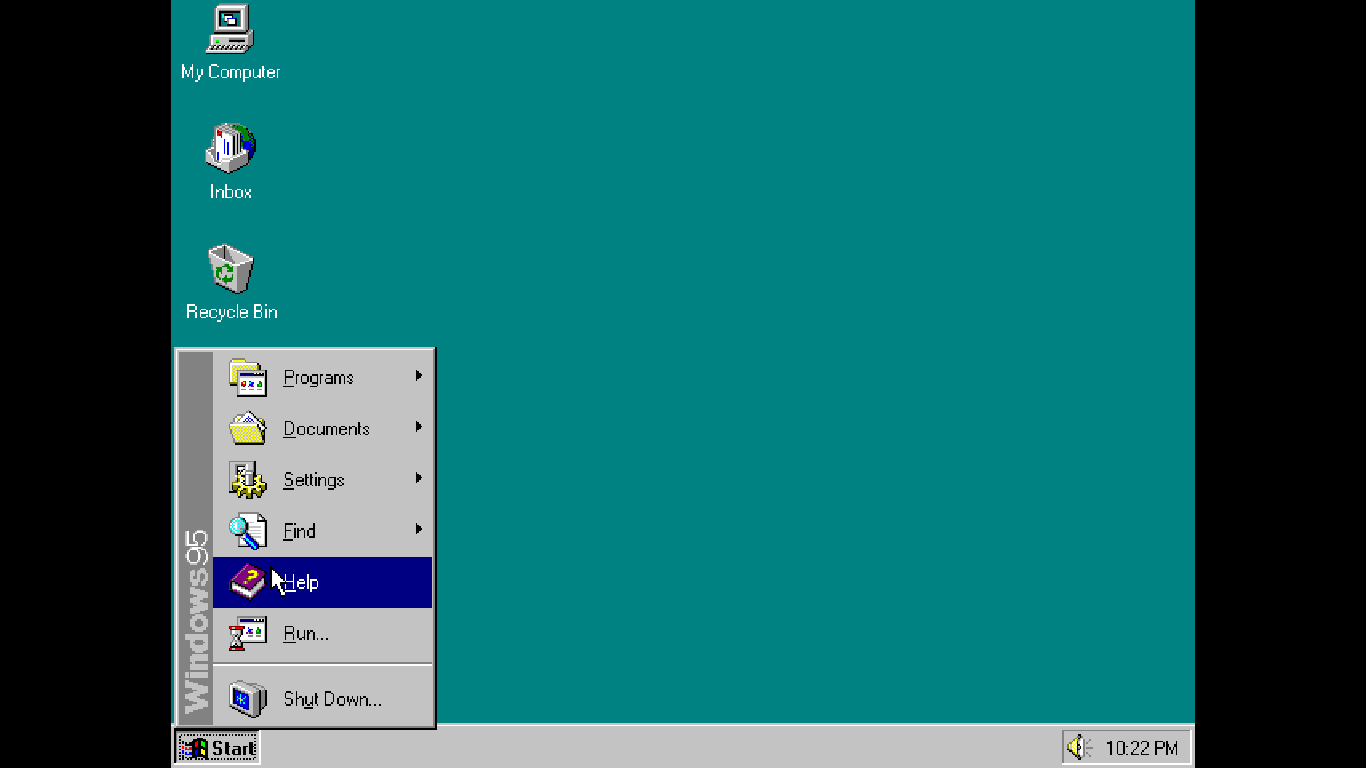Click the Programs folder icon in Start menu
The width and height of the screenshot is (1366, 768).
(x=247, y=378)
